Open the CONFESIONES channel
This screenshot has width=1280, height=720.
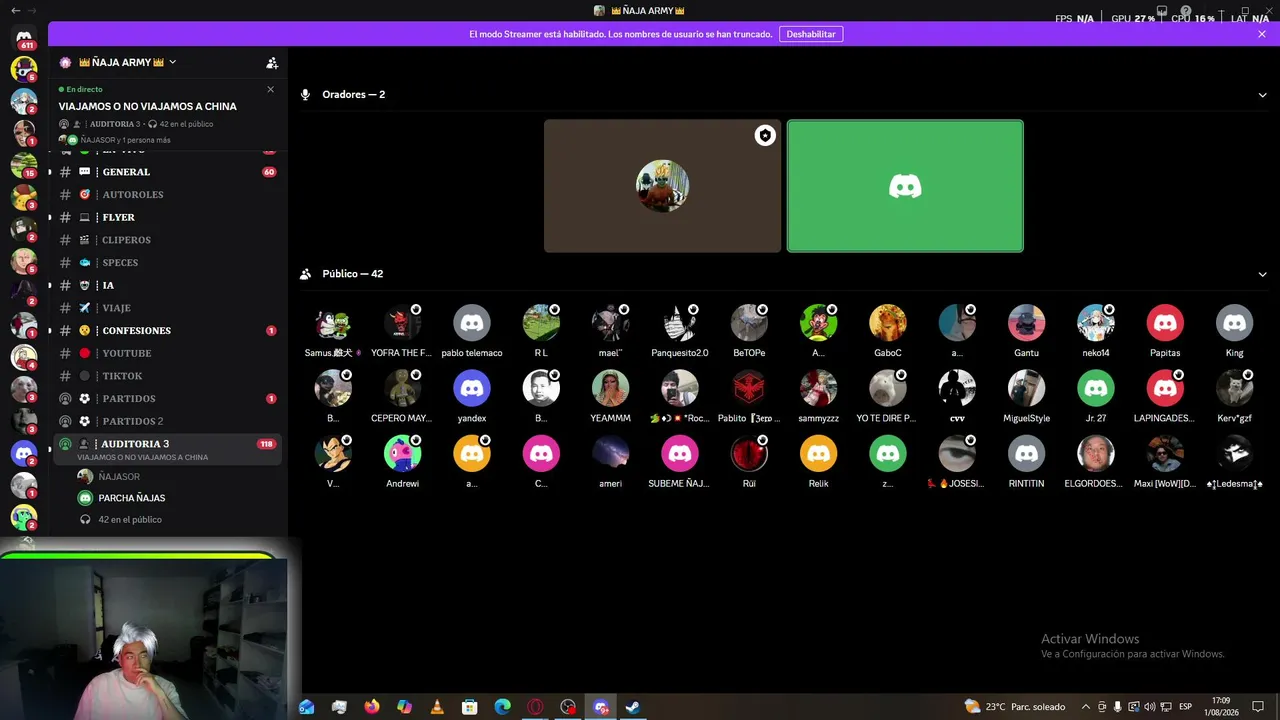click(167, 331)
